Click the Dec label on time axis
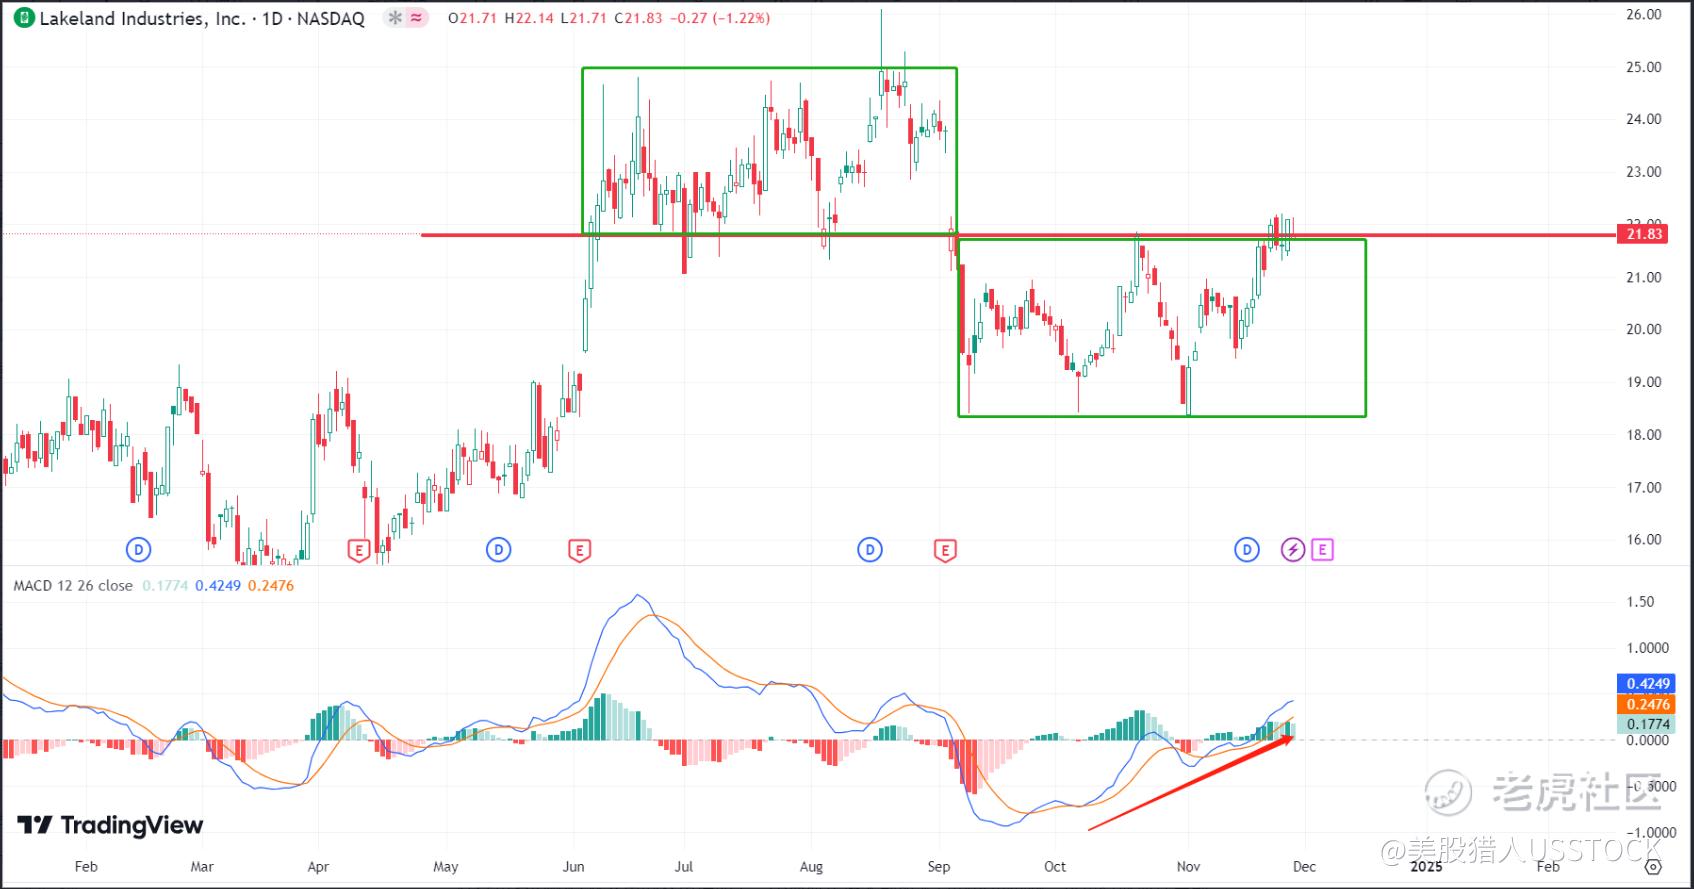The height and width of the screenshot is (889, 1694). coord(1304,867)
